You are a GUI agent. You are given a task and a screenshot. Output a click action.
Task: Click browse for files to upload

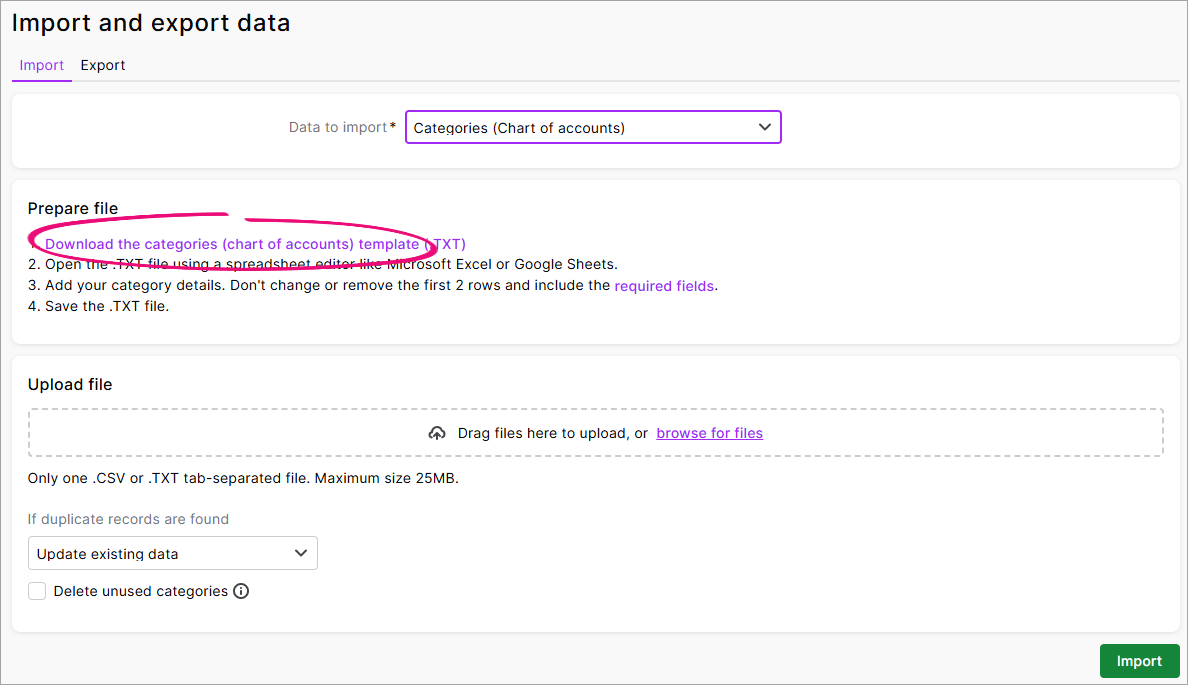[x=709, y=432]
